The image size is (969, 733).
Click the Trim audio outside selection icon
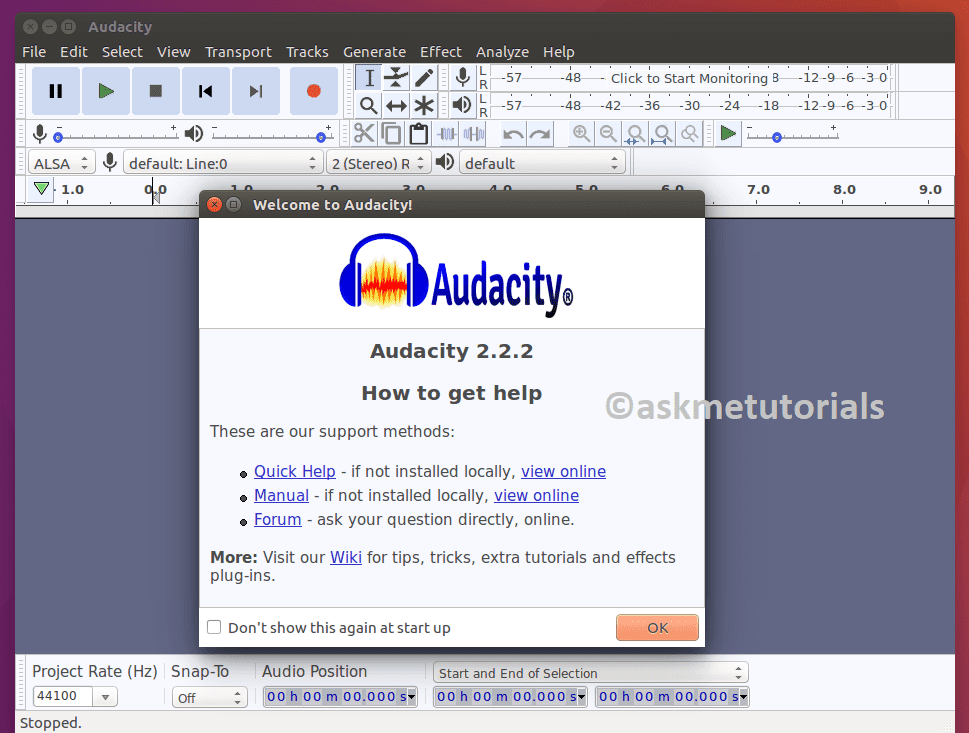click(447, 133)
